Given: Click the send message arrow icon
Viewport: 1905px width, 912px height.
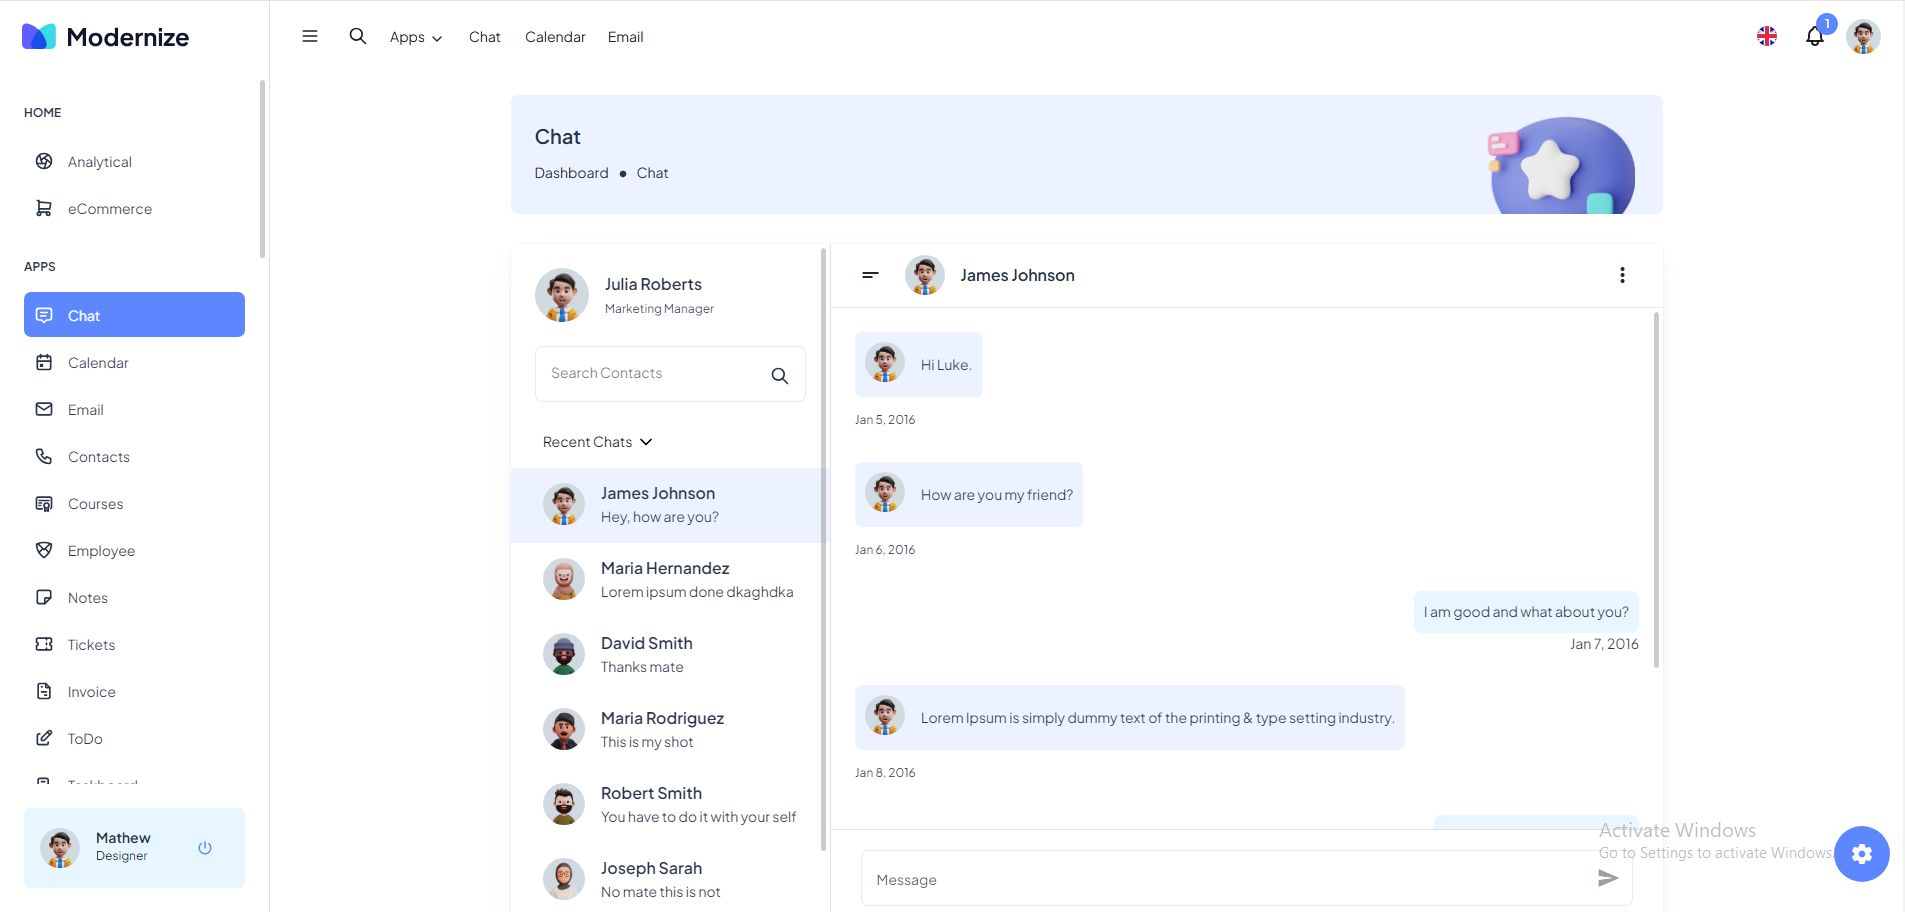Looking at the screenshot, I should click(x=1607, y=878).
